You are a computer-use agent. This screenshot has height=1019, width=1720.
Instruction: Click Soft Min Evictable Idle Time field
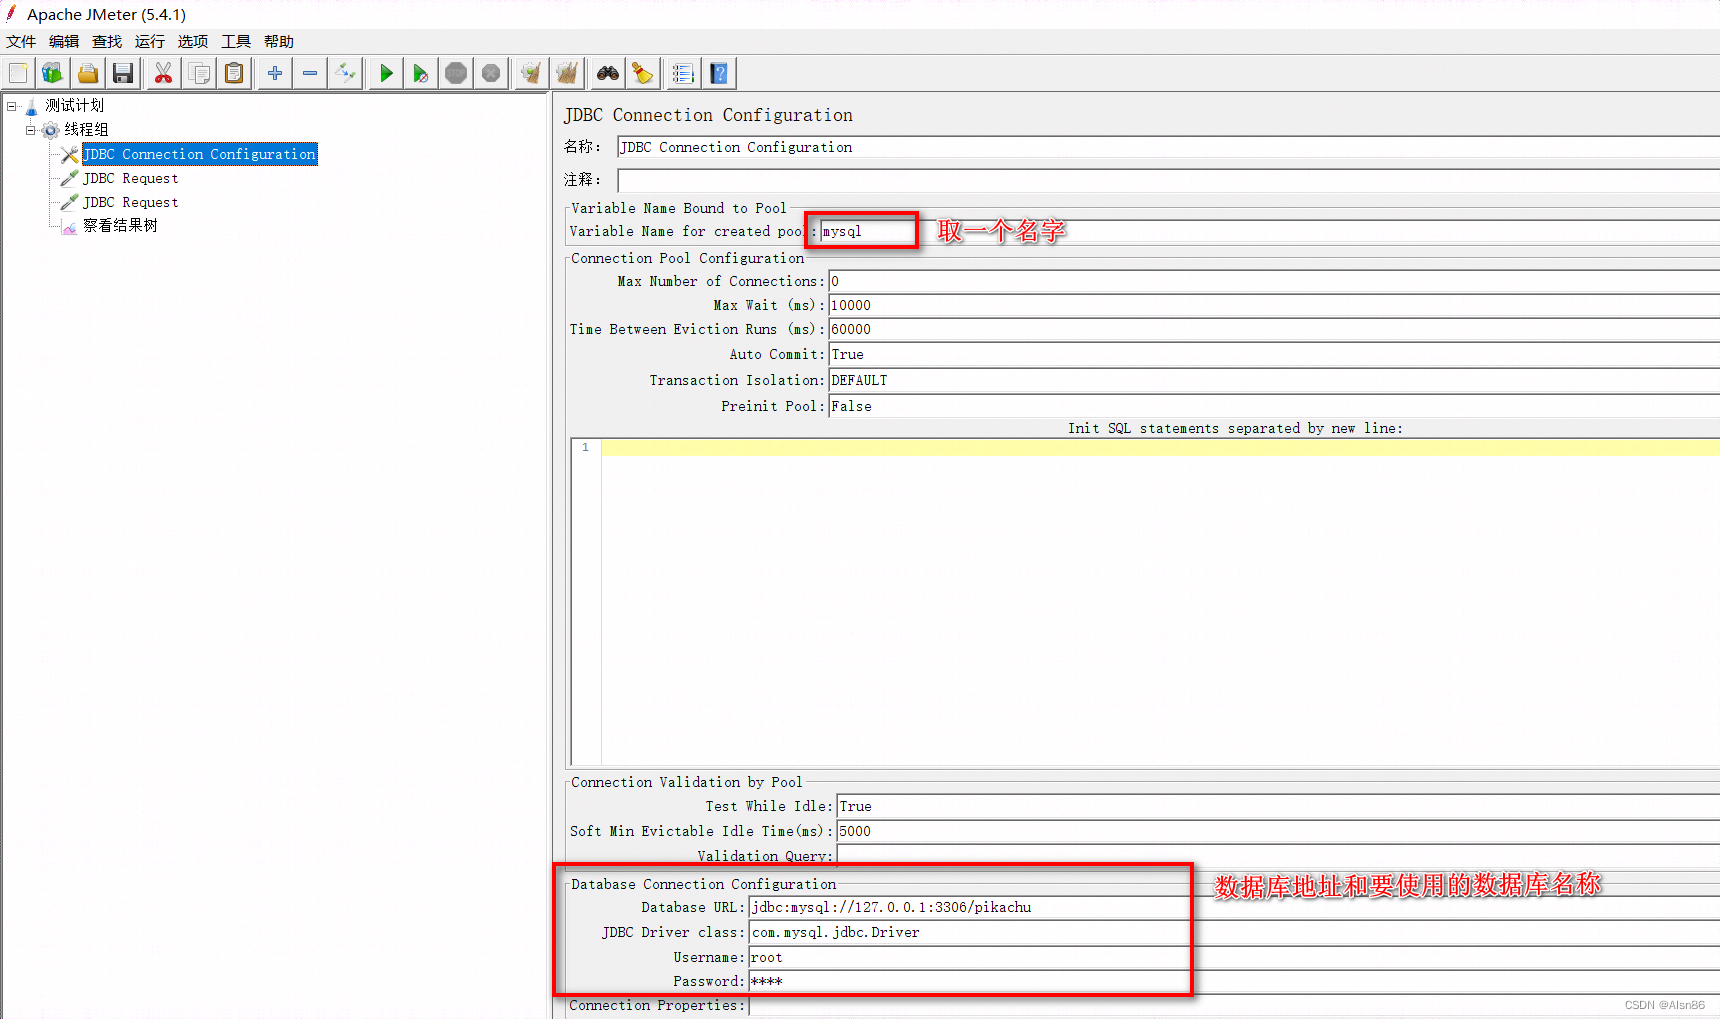(x=1278, y=831)
